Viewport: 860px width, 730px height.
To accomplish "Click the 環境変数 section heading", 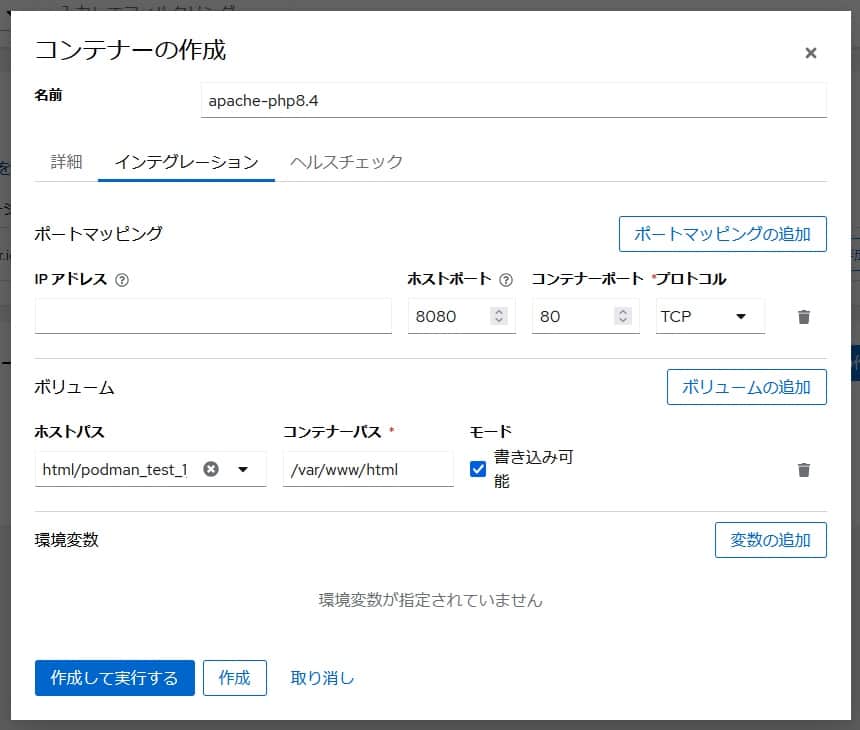I will coord(66,540).
